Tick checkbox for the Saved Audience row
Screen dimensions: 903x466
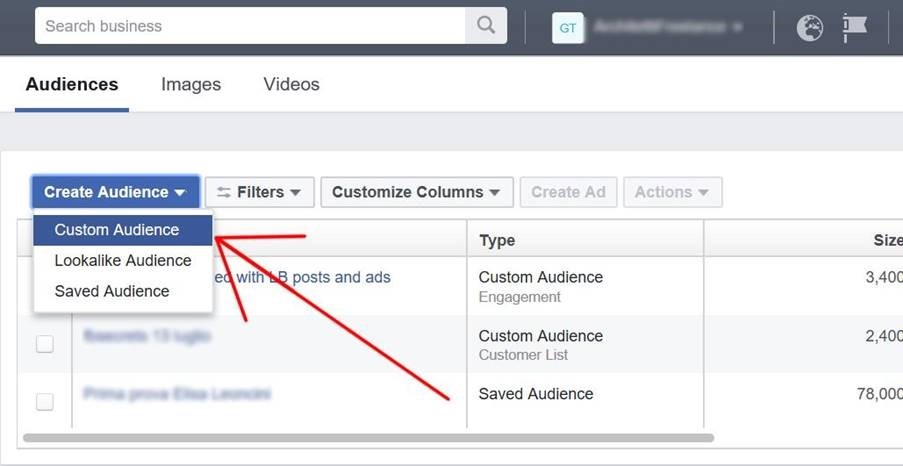point(45,402)
